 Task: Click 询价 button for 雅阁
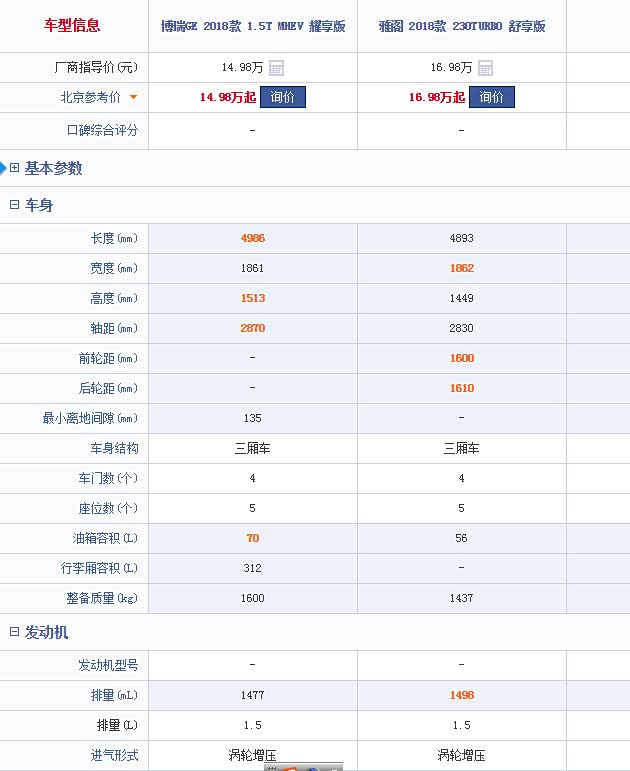(x=491, y=98)
